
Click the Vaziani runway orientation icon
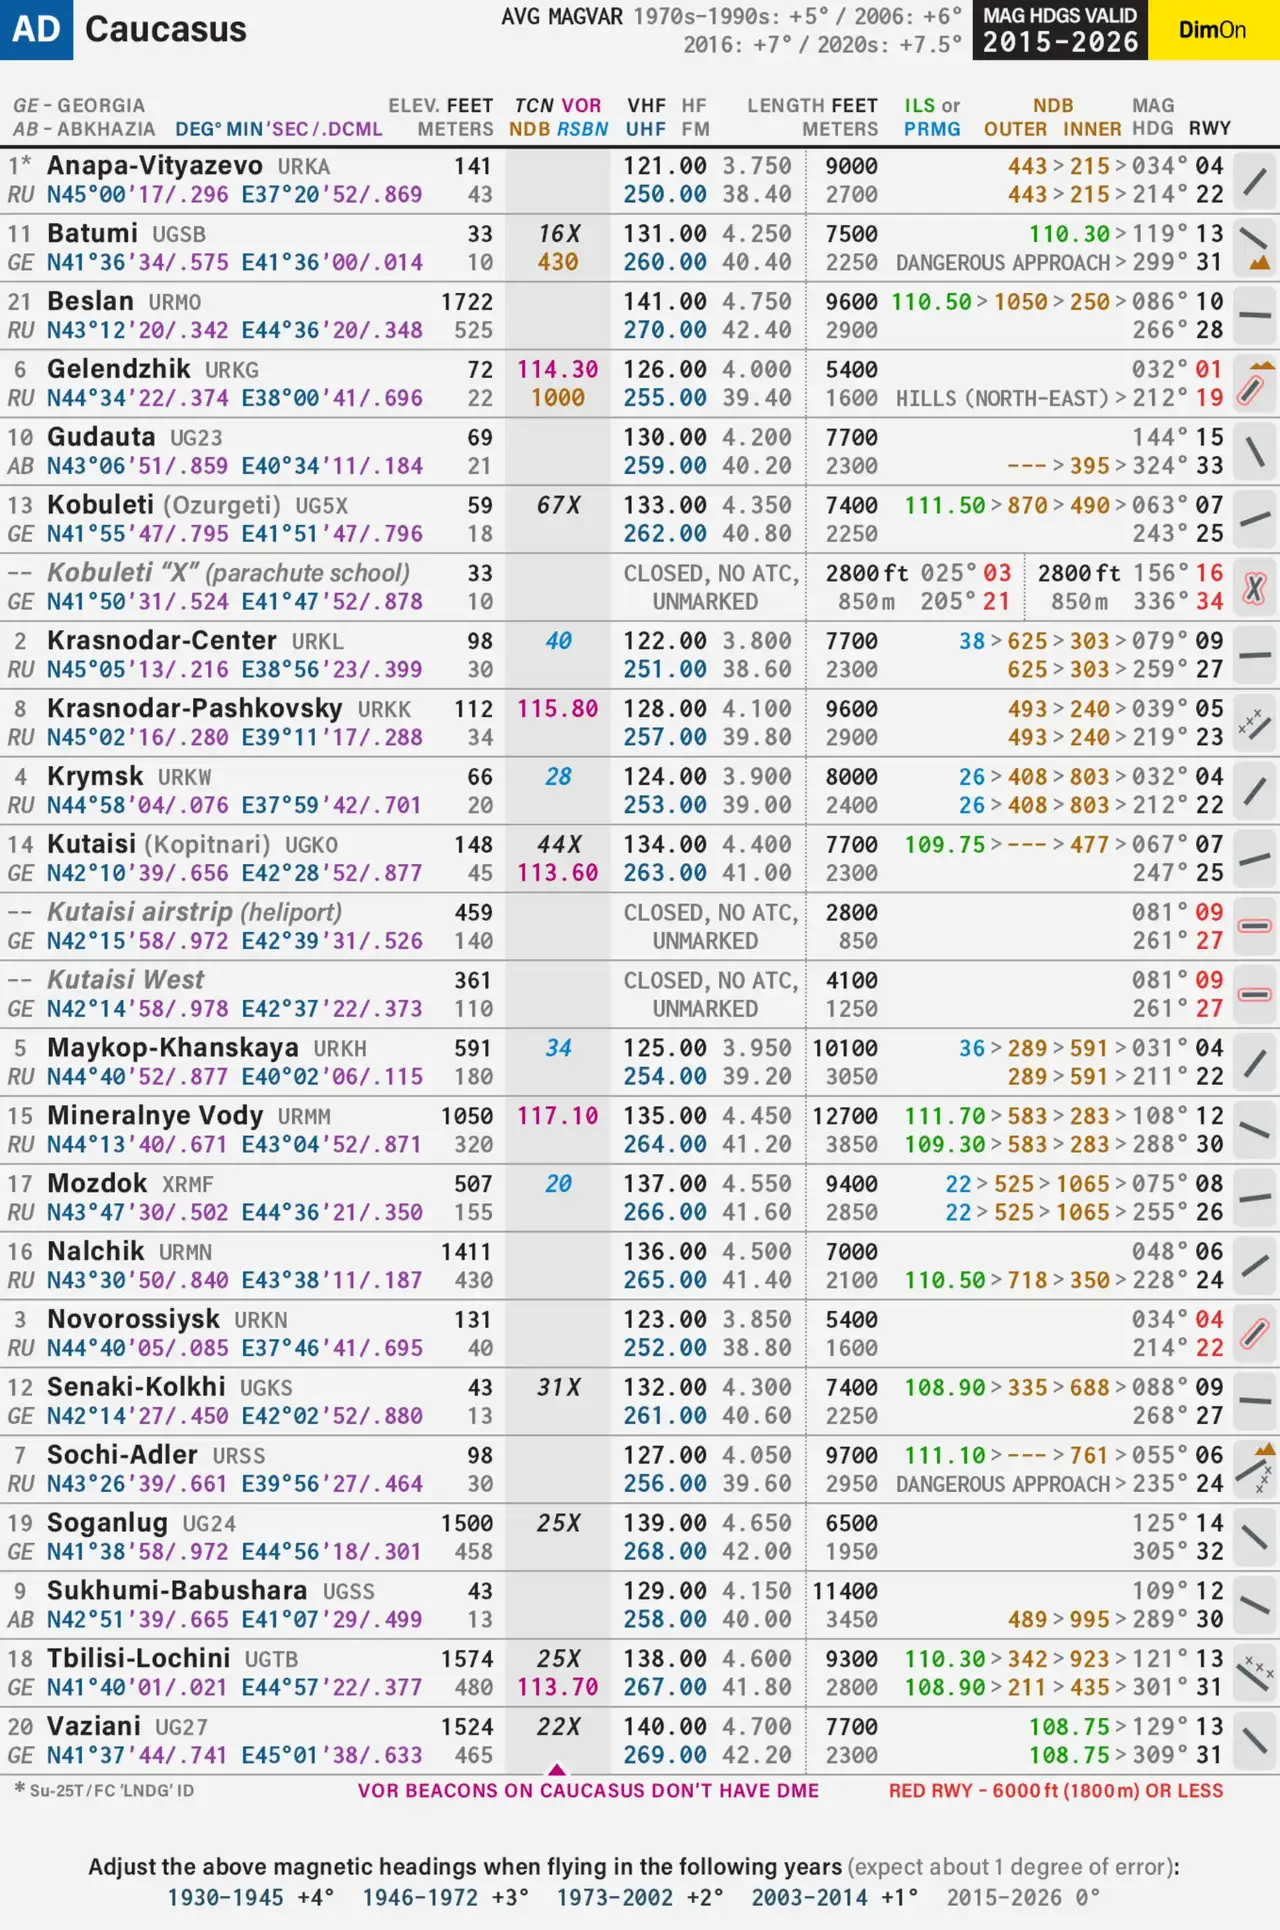pyautogui.click(x=1254, y=1741)
